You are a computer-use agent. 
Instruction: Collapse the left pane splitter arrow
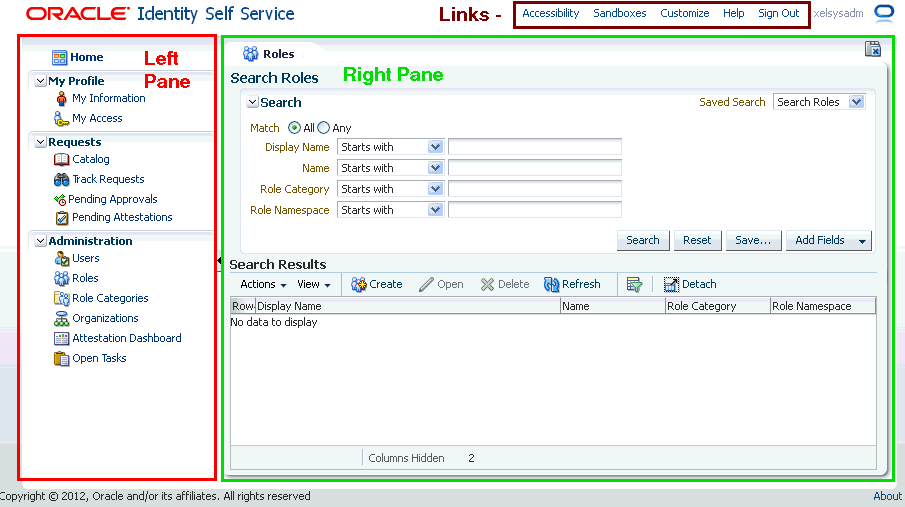tap(219, 261)
